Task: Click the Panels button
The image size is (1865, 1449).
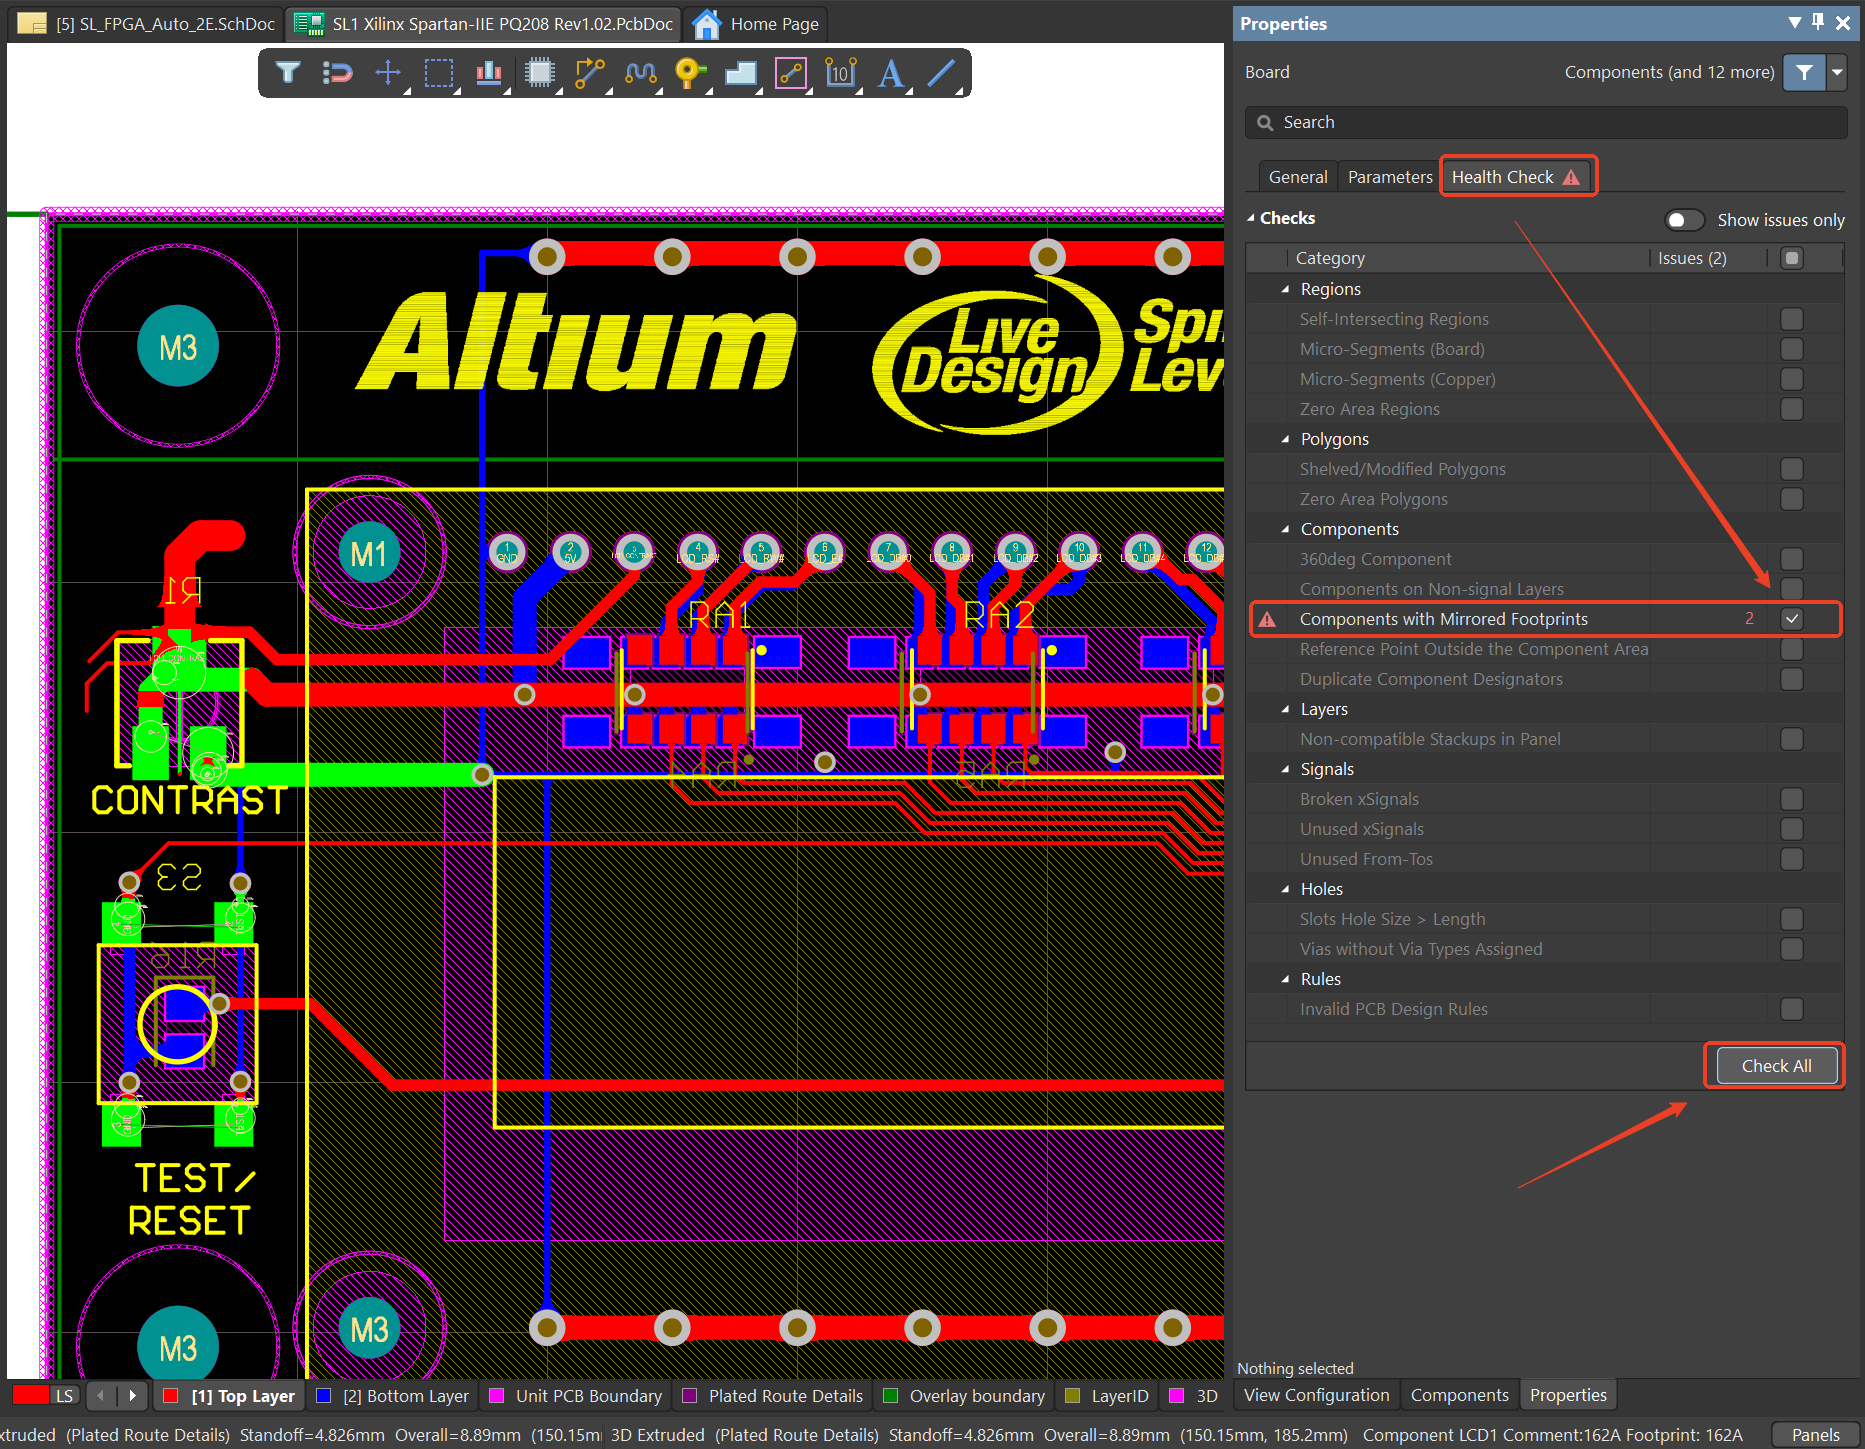Action: point(1815,1435)
